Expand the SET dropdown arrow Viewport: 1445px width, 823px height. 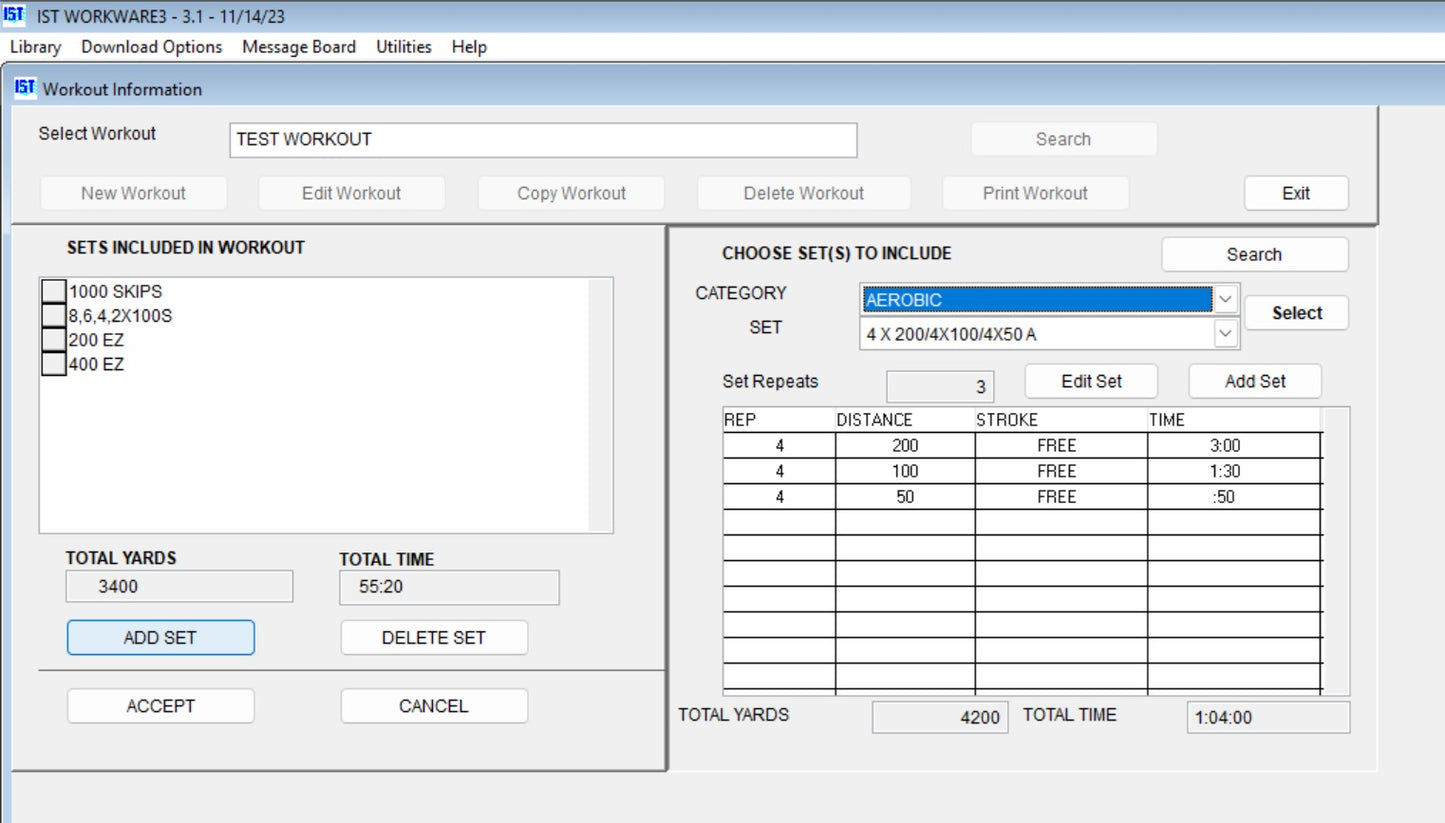click(1226, 334)
